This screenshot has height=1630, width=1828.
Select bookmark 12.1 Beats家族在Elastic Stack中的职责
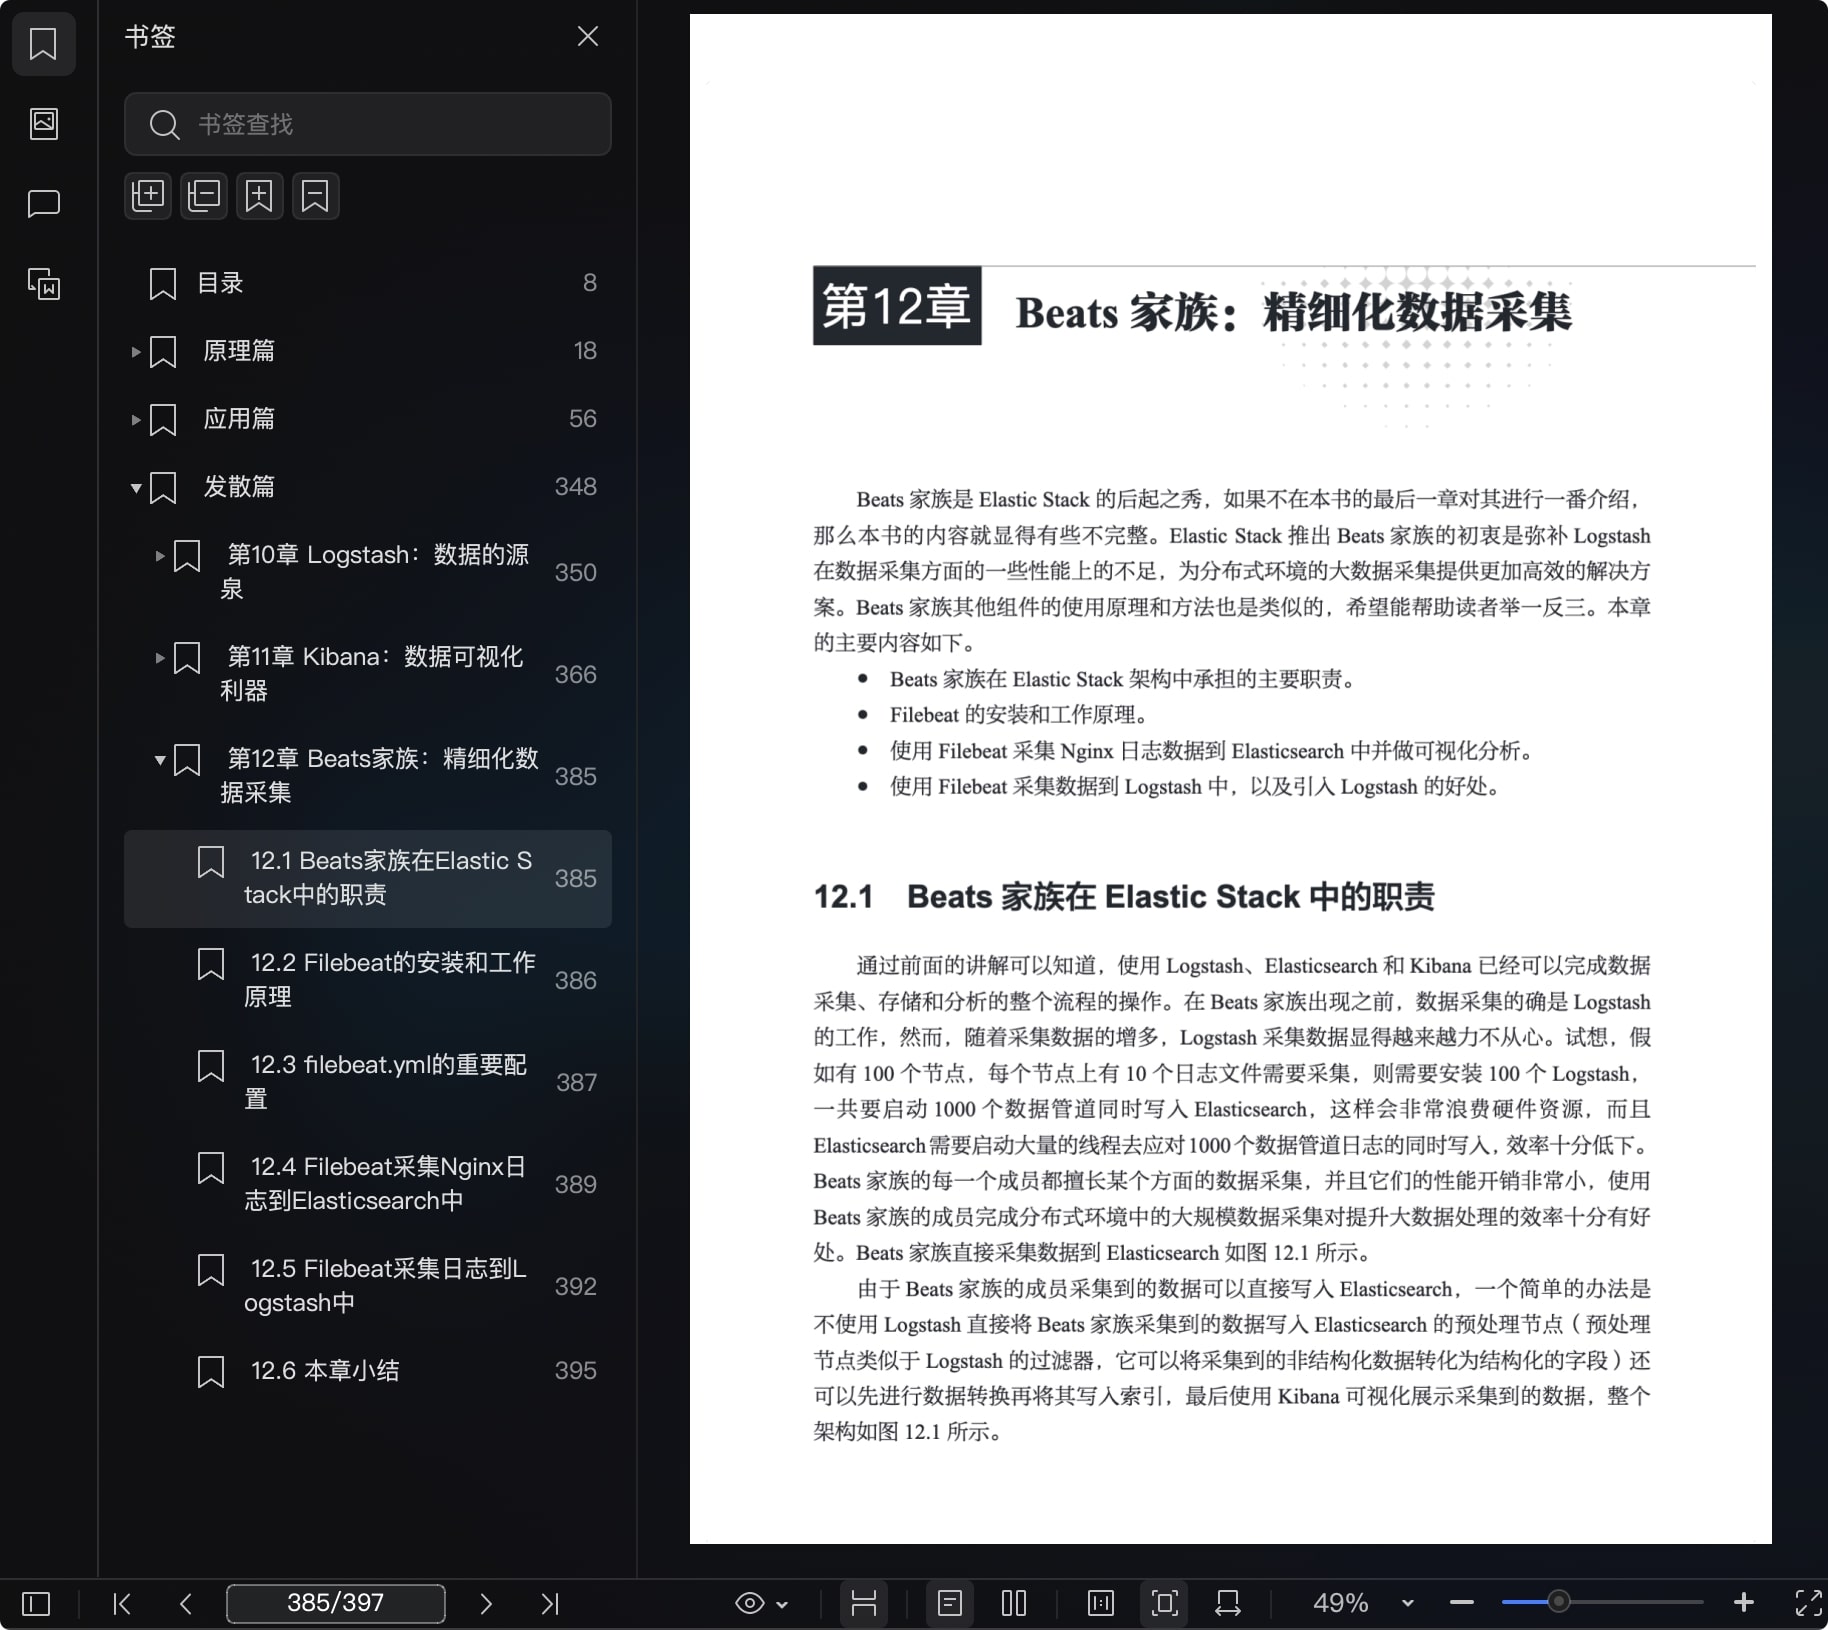368,878
